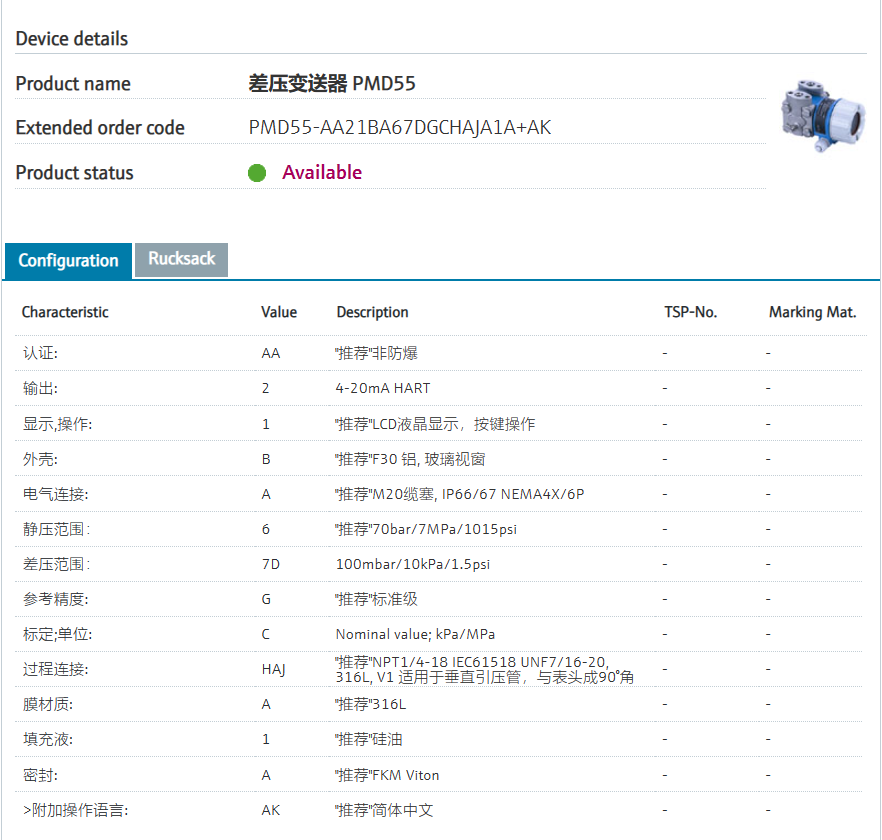The image size is (882, 840).
Task: Click the Available status text
Action: [x=321, y=173]
